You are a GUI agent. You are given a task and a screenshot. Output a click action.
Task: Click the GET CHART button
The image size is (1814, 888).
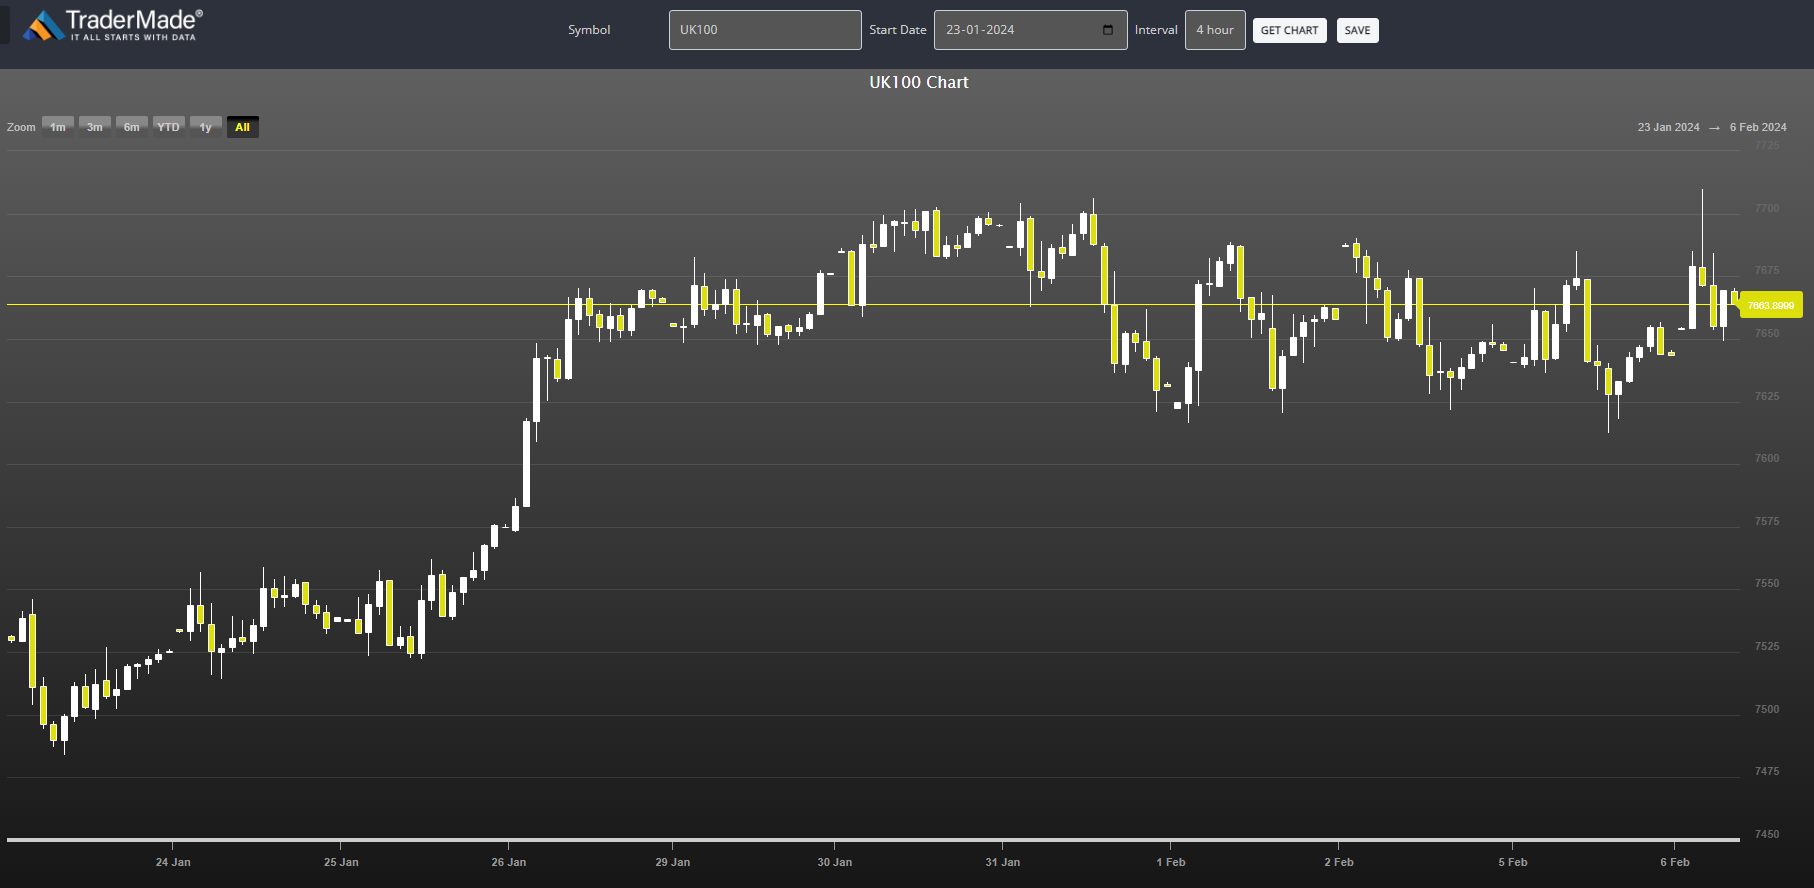1289,30
